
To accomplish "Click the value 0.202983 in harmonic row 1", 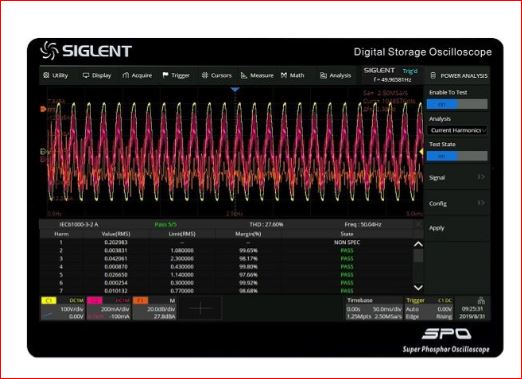I will (x=116, y=242).
